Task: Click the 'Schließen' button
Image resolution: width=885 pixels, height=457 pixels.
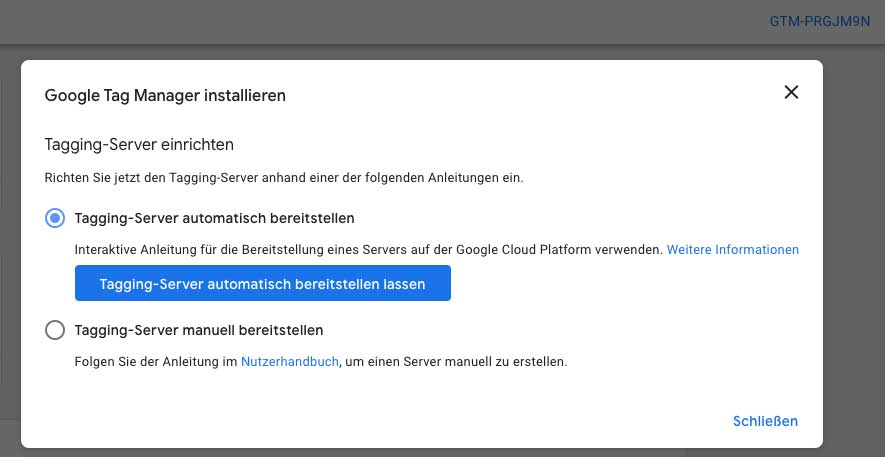Action: point(765,421)
